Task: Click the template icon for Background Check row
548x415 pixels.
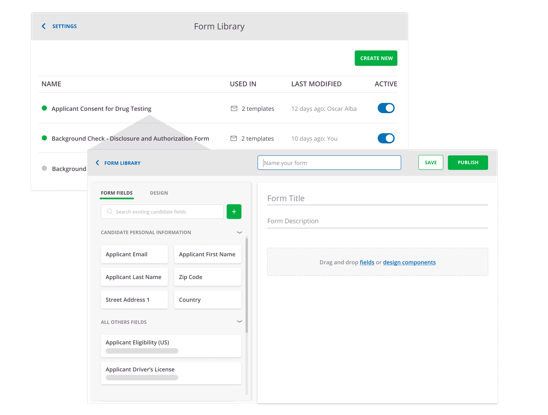Action: coord(233,138)
